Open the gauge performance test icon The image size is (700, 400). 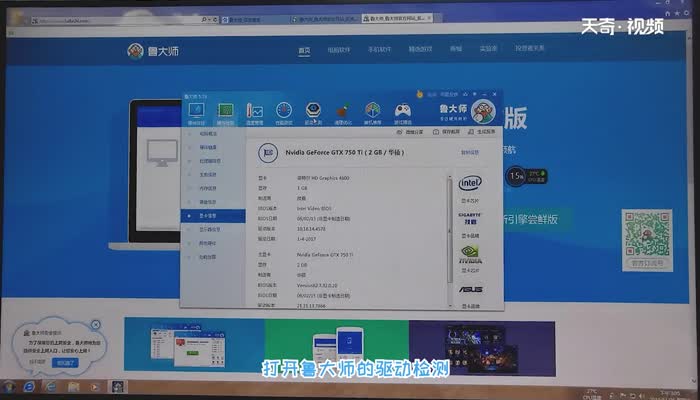coord(284,113)
